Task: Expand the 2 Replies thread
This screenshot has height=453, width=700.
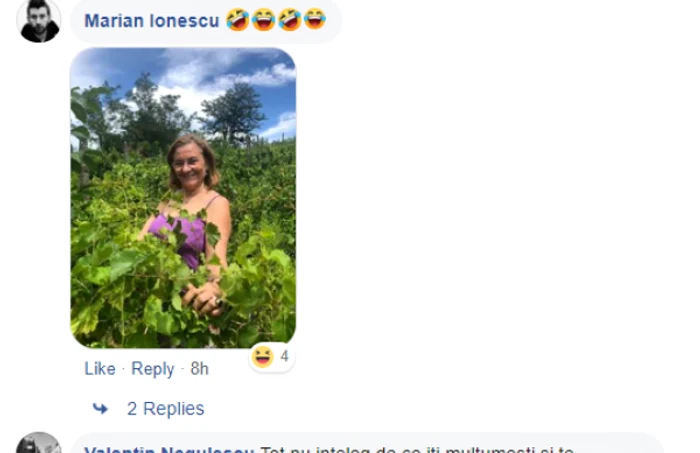Action: pyautogui.click(x=166, y=408)
